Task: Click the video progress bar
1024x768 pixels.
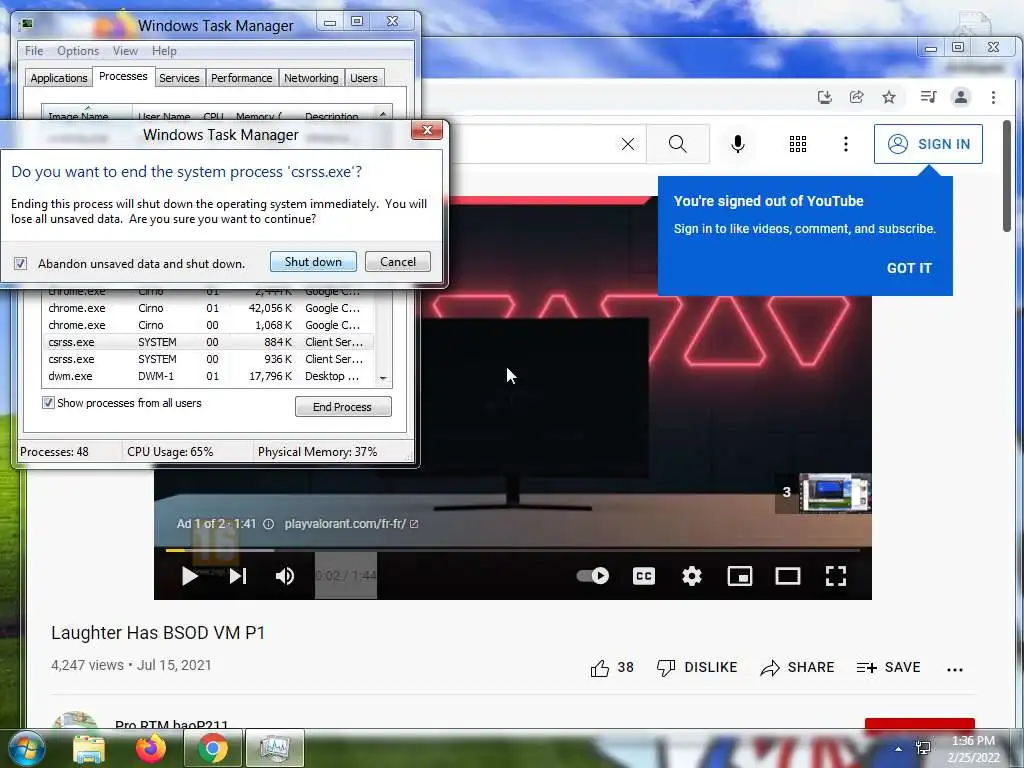Action: pos(513,550)
